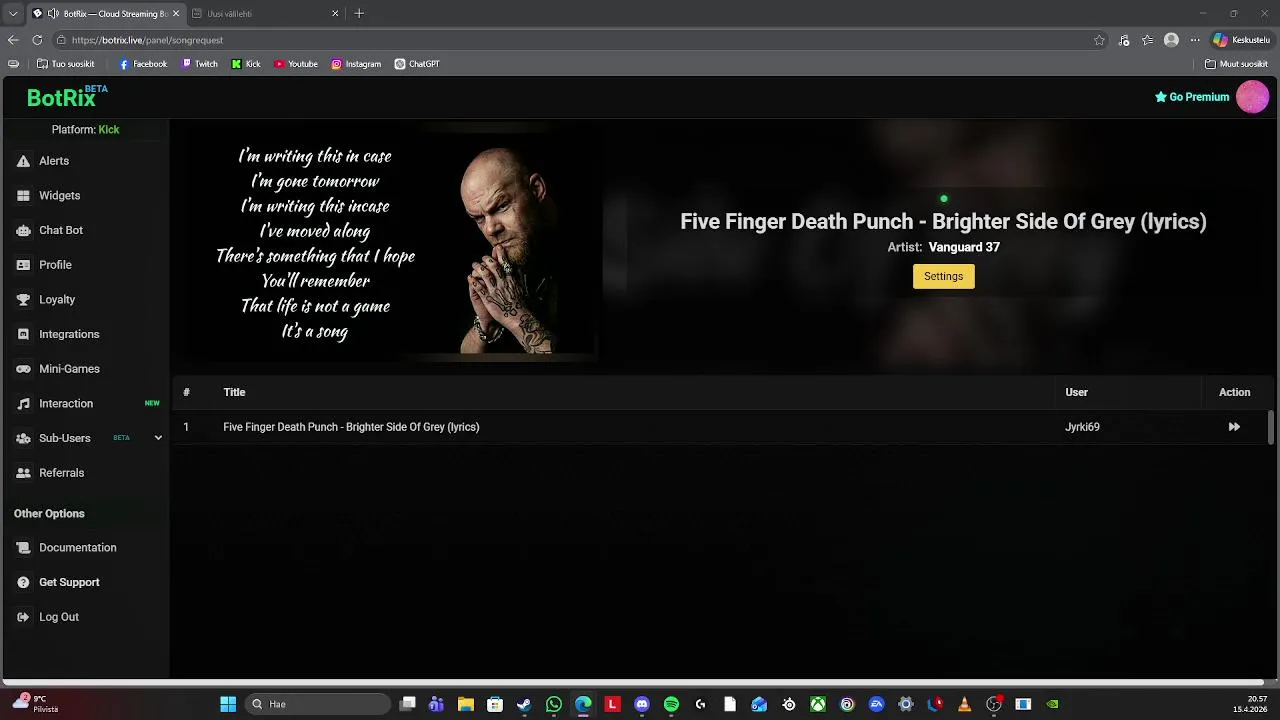Click the Kick platform label
Viewport: 1280px width, 720px height.
tap(109, 130)
